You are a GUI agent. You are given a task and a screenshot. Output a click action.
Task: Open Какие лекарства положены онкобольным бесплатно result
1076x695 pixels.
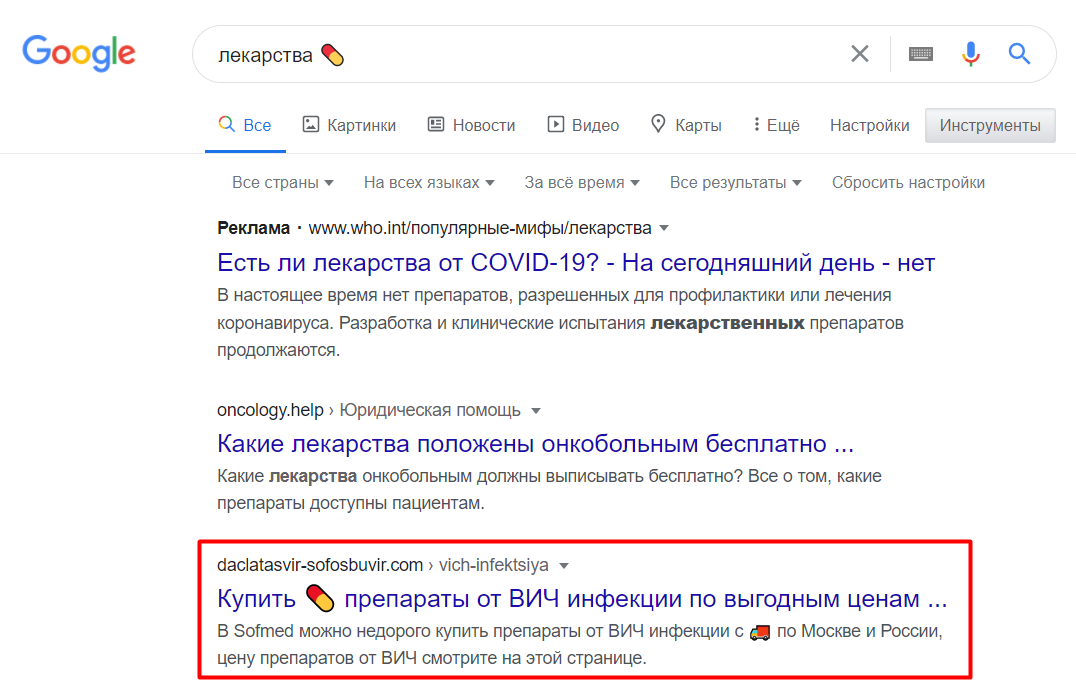click(535, 444)
